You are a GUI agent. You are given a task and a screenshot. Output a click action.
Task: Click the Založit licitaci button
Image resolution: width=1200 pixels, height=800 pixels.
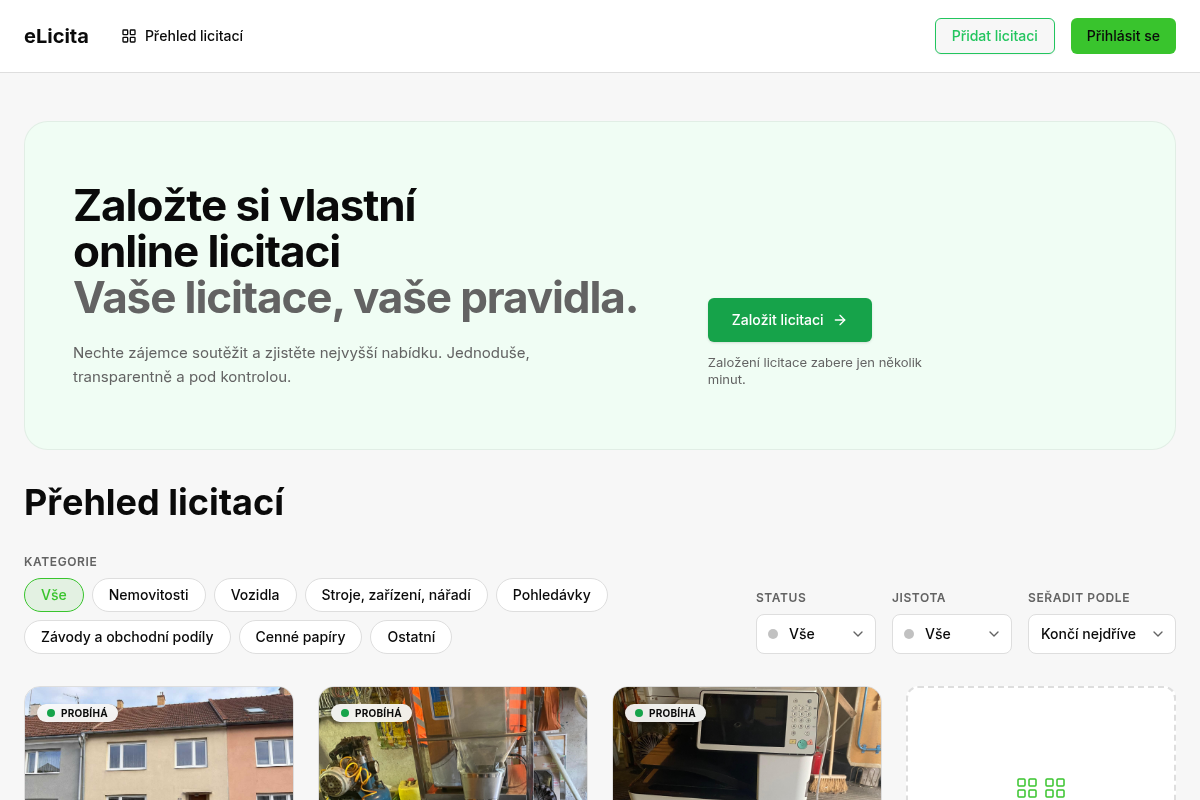(x=790, y=320)
